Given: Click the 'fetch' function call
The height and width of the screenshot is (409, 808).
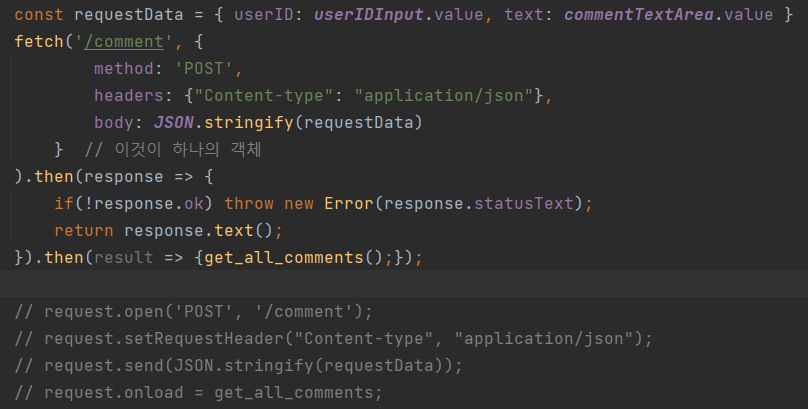Looking at the screenshot, I should [39, 41].
